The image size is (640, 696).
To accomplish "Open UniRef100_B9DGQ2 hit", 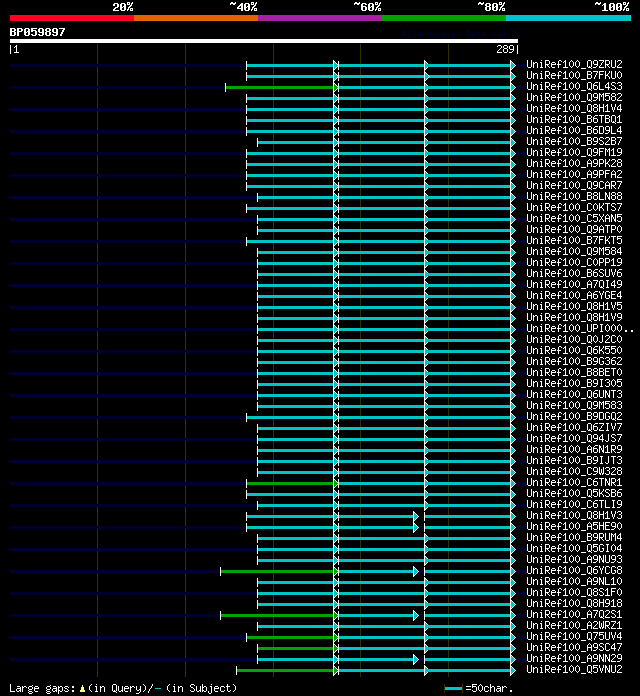I will pyautogui.click(x=574, y=417).
